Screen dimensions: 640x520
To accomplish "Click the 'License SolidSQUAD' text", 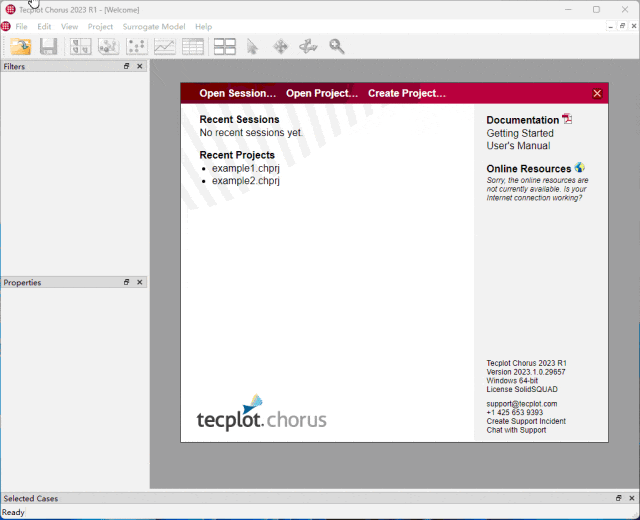I will 522,389.
